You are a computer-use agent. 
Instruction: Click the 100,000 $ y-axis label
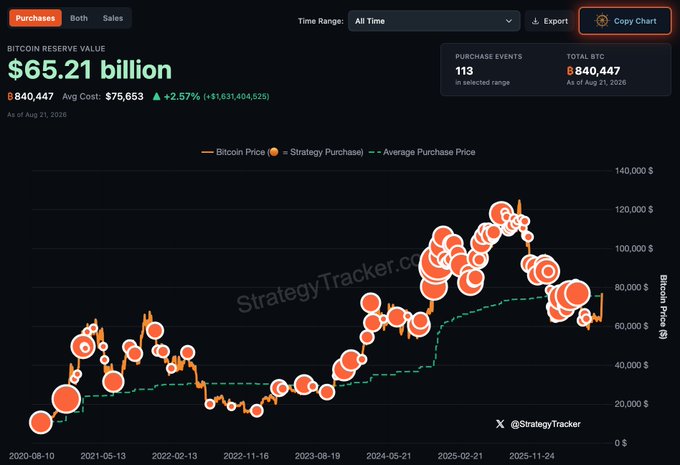(x=634, y=249)
